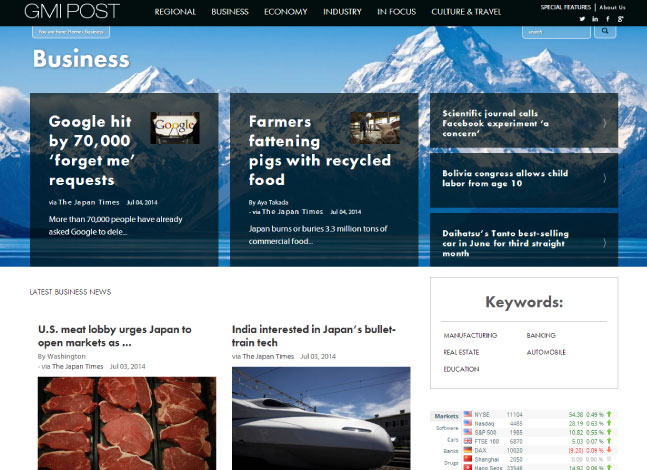This screenshot has height=470, width=647.
Task: Read the India bullet-train tech article
Action: point(314,336)
